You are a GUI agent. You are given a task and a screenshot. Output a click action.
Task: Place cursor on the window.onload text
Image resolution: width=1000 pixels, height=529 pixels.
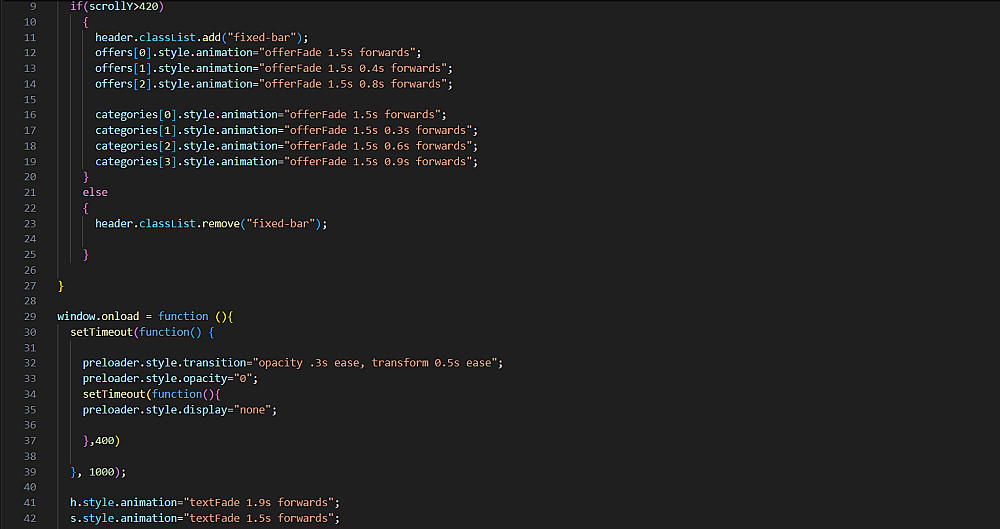coord(98,316)
